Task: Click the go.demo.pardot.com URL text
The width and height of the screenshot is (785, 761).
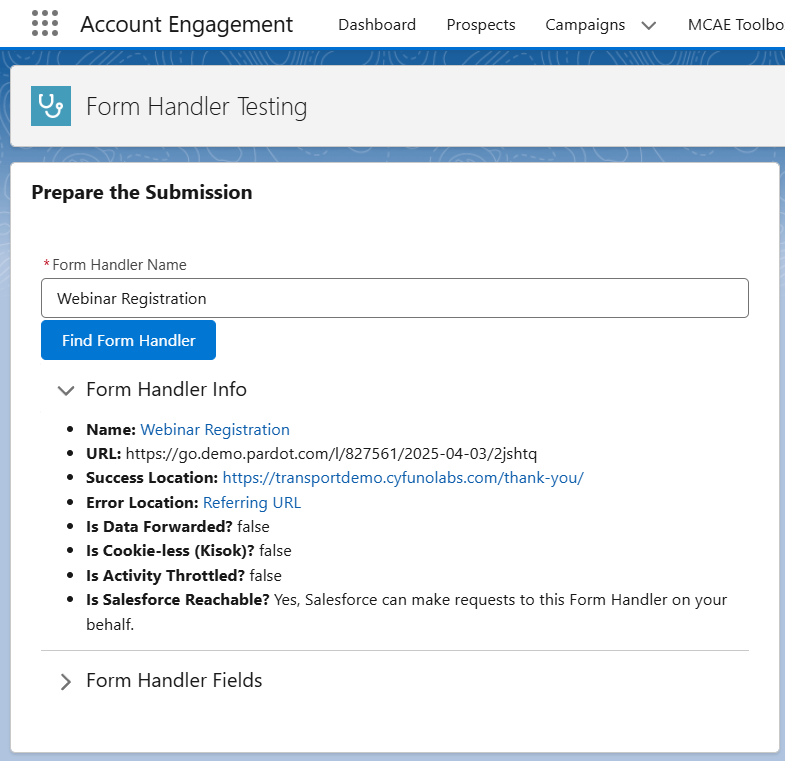Action: click(331, 454)
